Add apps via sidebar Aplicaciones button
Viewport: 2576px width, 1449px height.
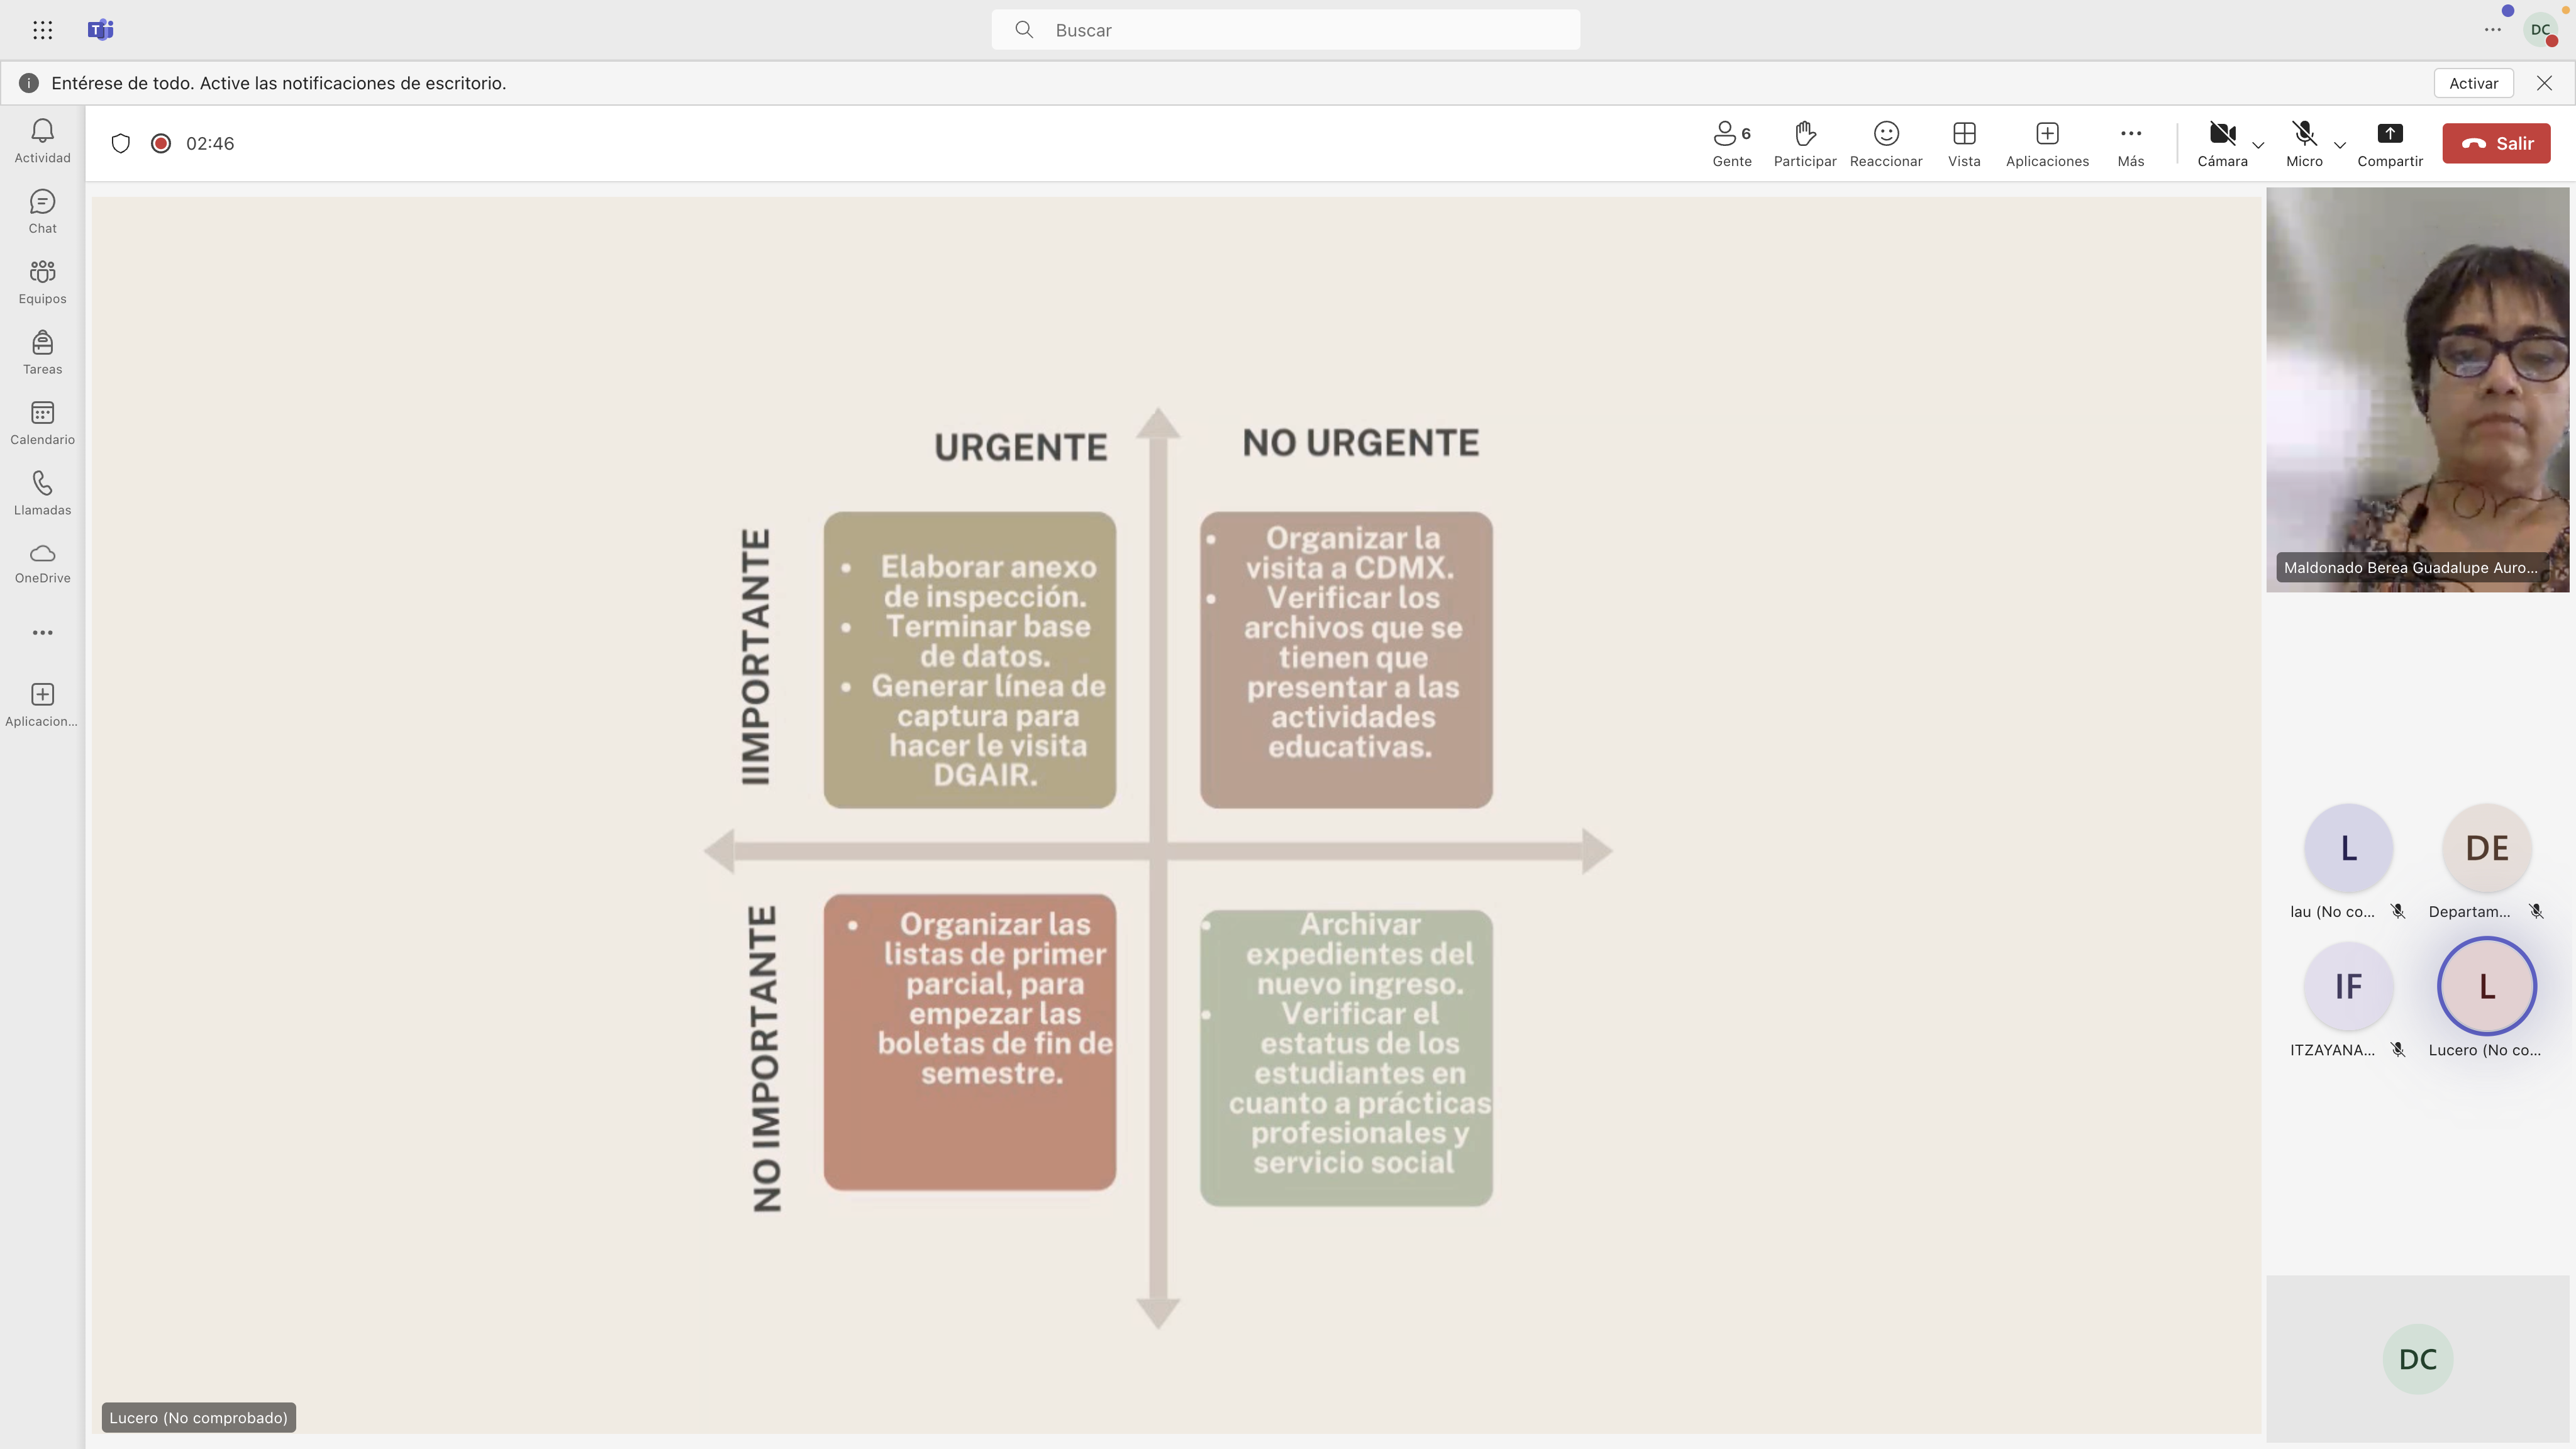[42, 705]
